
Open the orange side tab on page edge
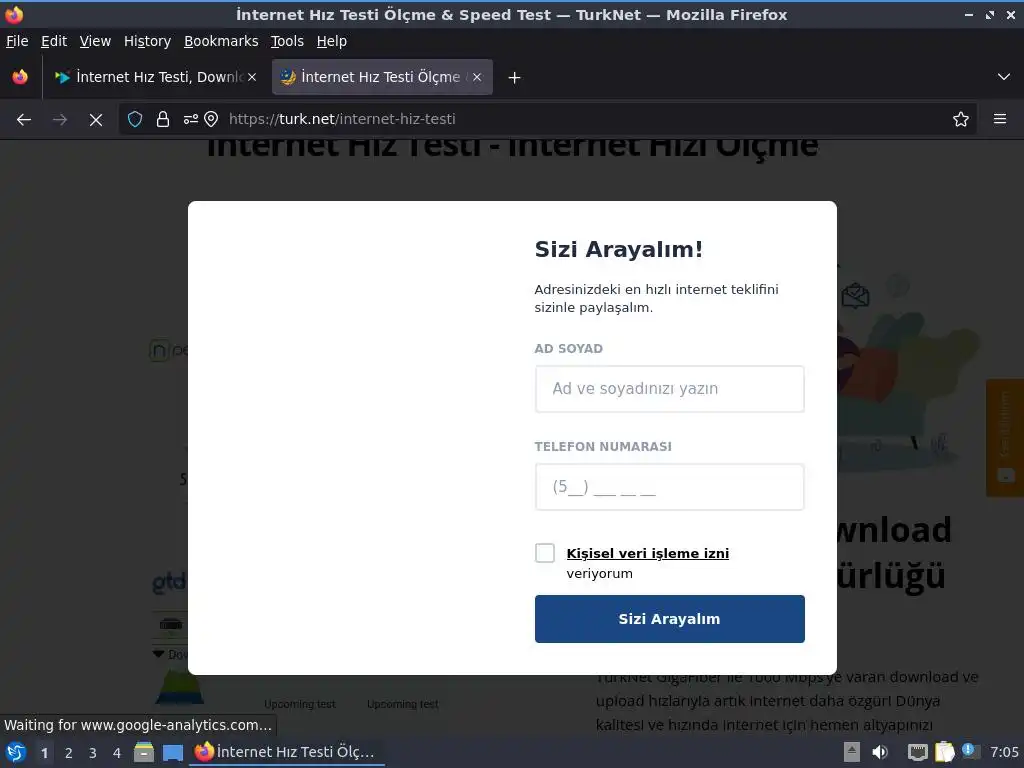(1005, 438)
